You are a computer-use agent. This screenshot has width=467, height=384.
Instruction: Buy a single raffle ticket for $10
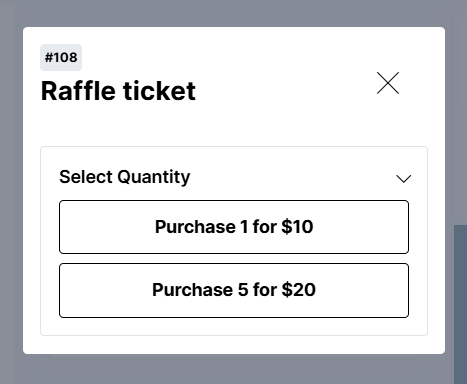234,227
